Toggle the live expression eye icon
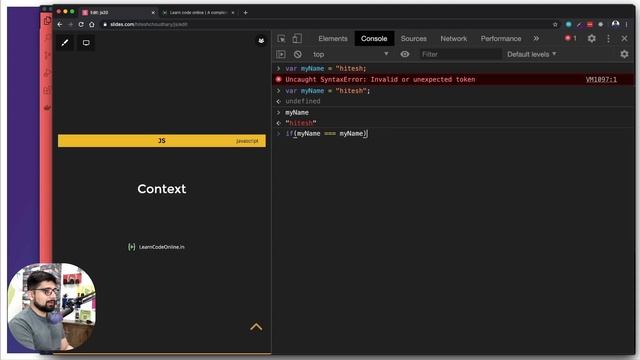 click(404, 54)
